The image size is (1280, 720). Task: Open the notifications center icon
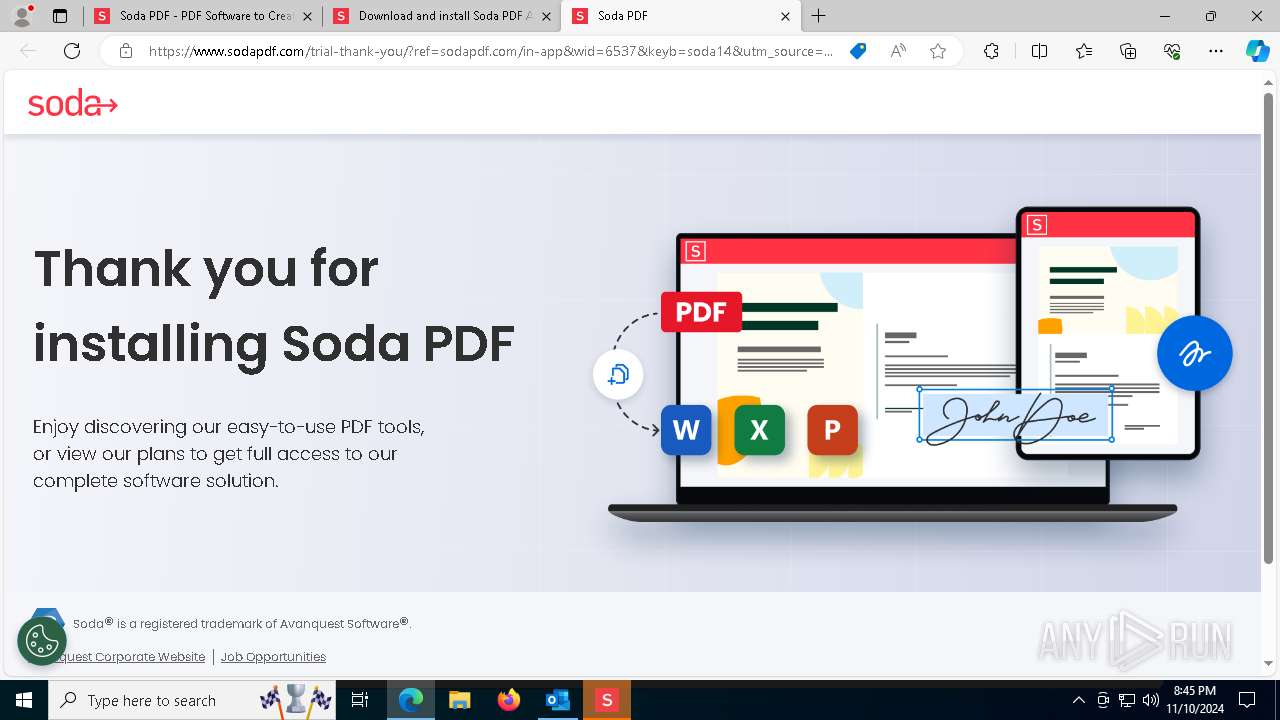pyautogui.click(x=1247, y=700)
